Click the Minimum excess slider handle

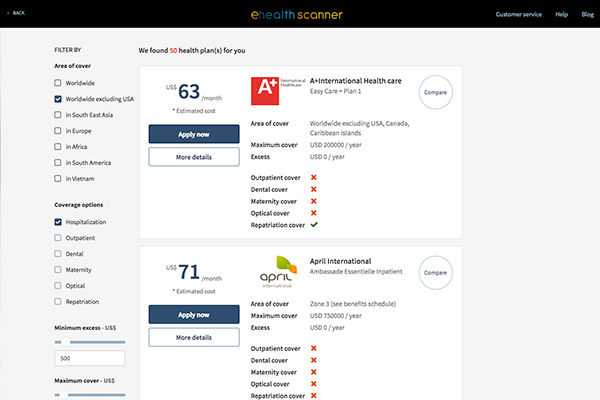pyautogui.click(x=65, y=341)
